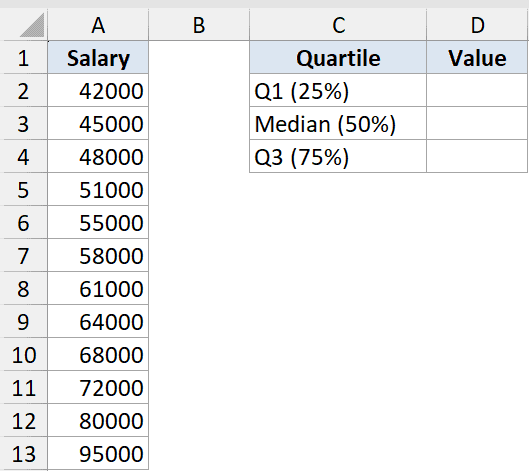Click the Salary header cell
Image resolution: width=529 pixels, height=471 pixels.
click(98, 57)
